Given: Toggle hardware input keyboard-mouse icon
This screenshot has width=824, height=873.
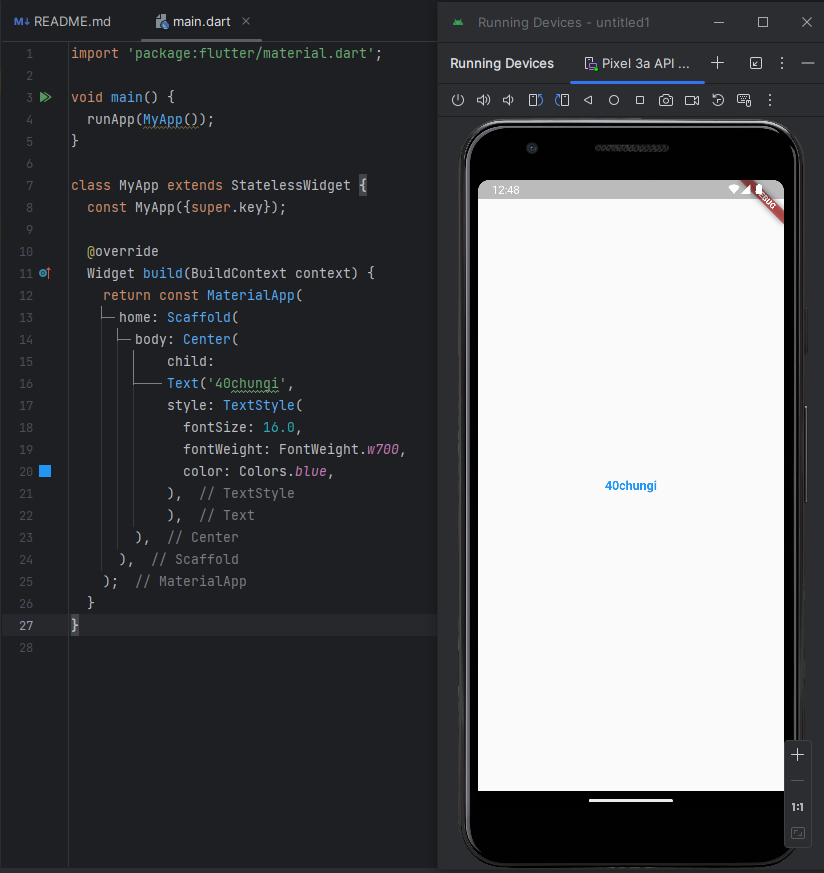Looking at the screenshot, I should coord(744,100).
